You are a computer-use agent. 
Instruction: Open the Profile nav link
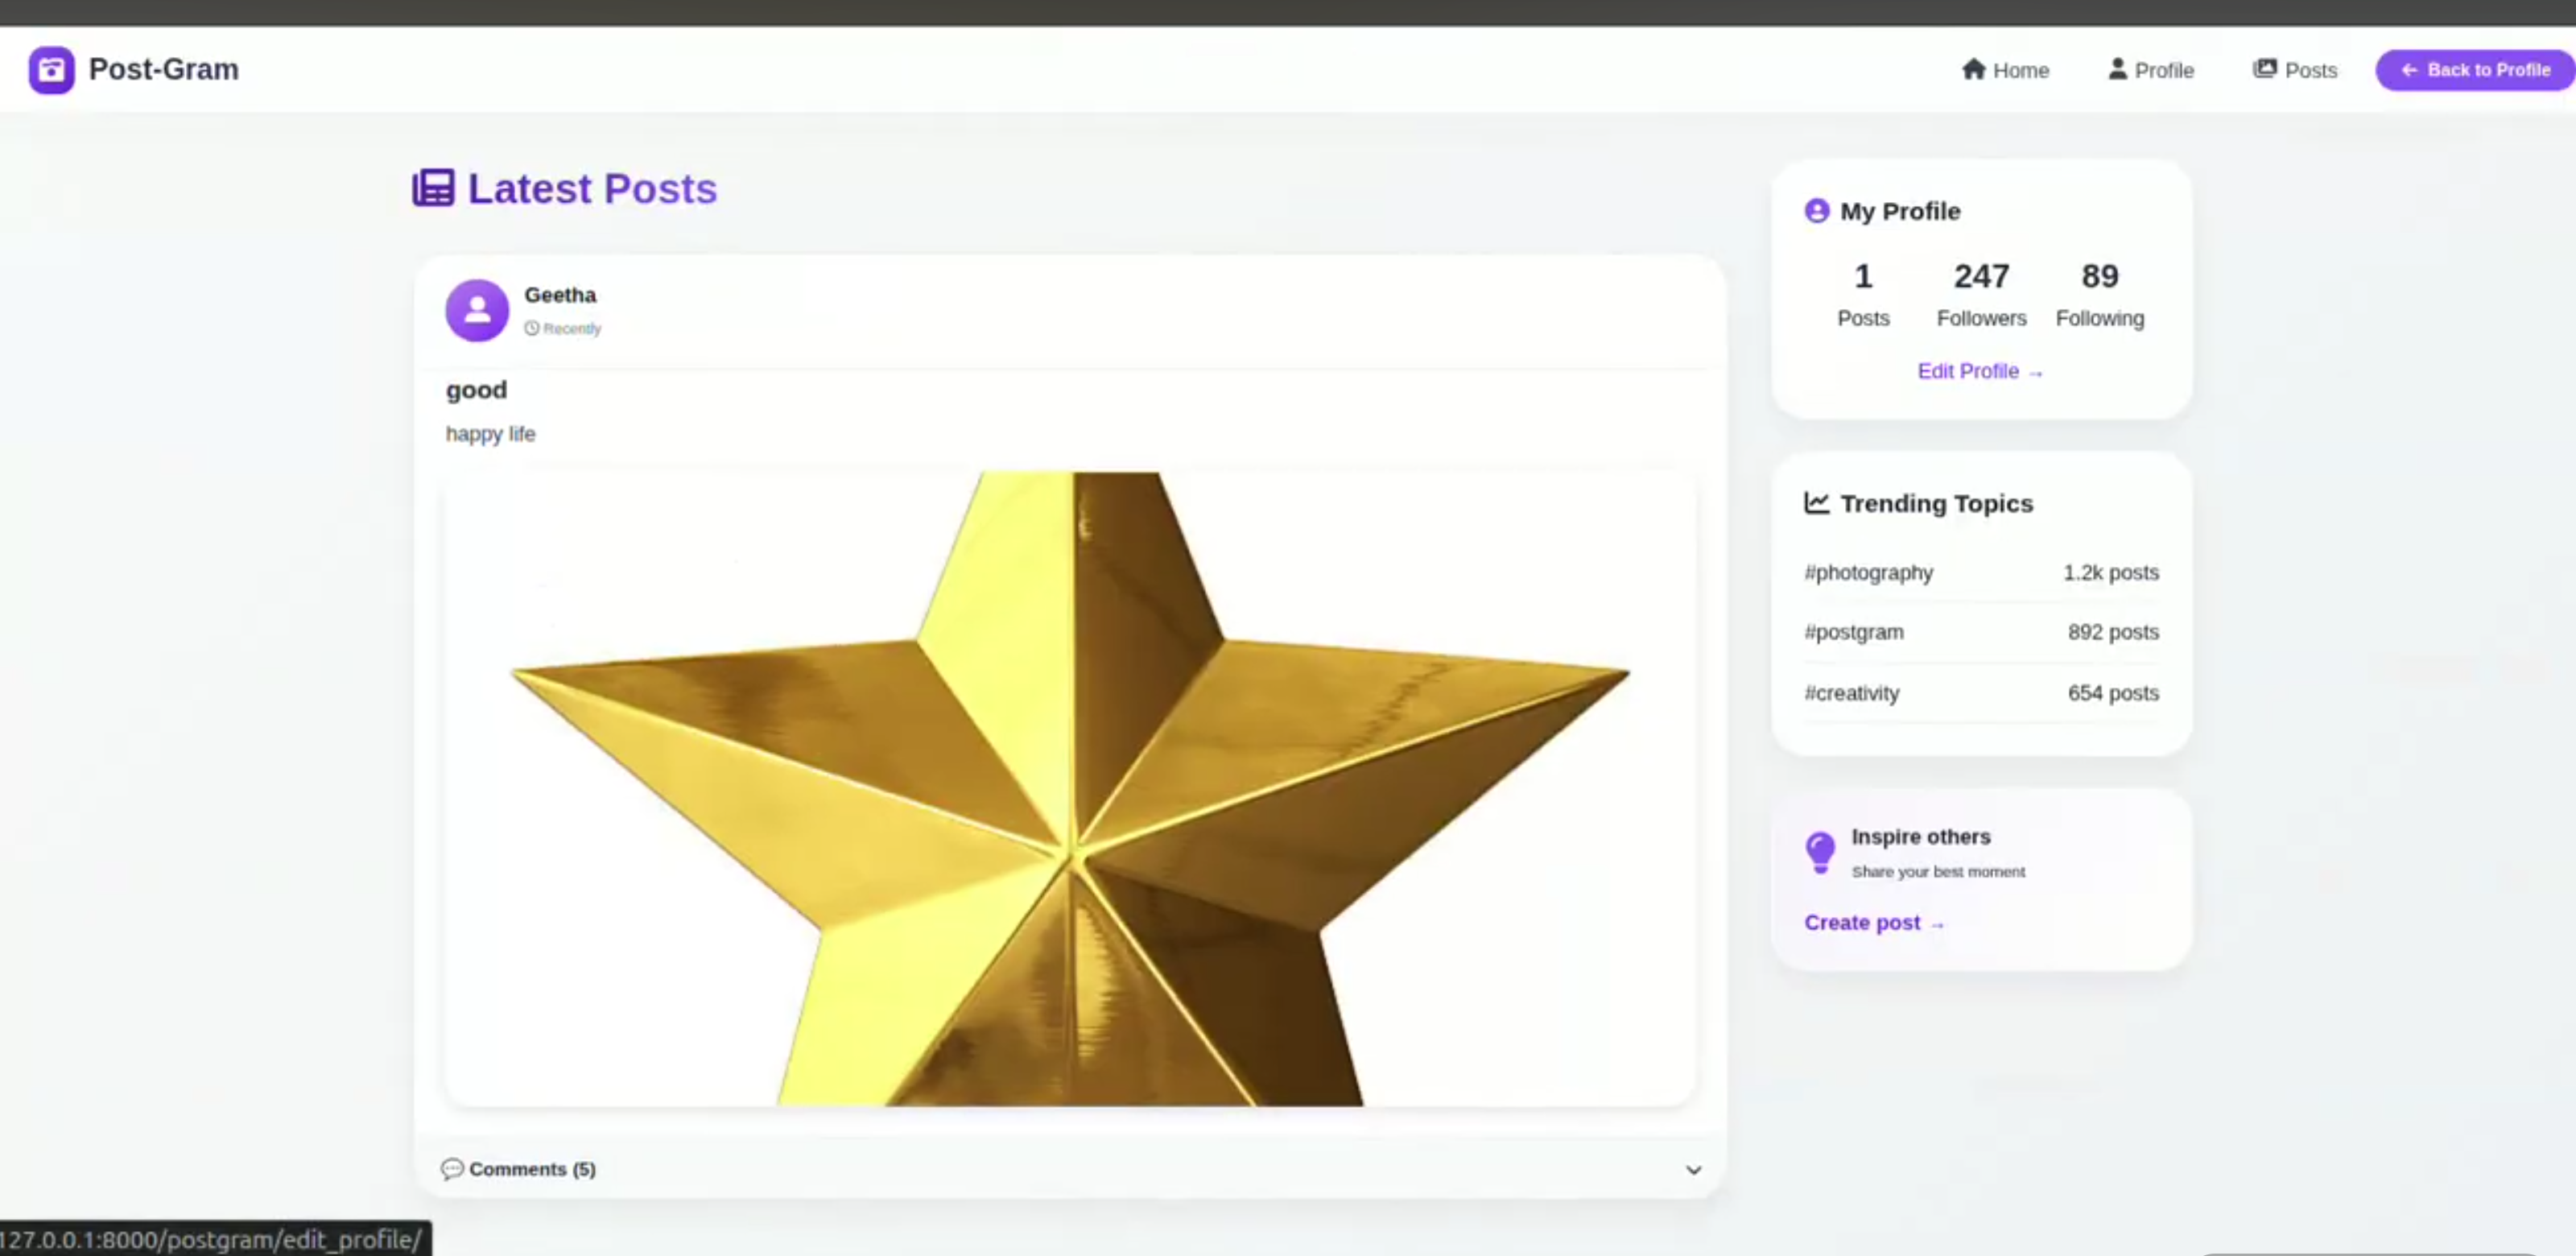coord(2151,70)
